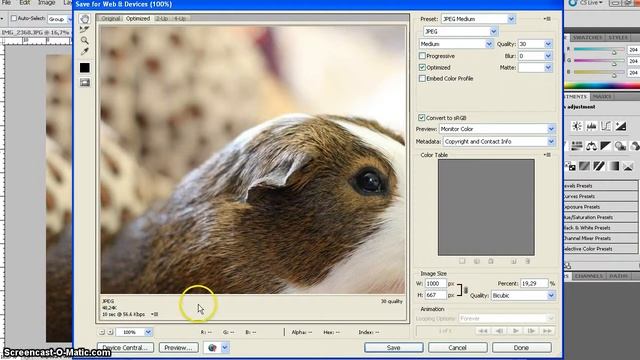The width and height of the screenshot is (640, 360).
Task: Uncheck the Optimized checkbox
Action: 422,67
